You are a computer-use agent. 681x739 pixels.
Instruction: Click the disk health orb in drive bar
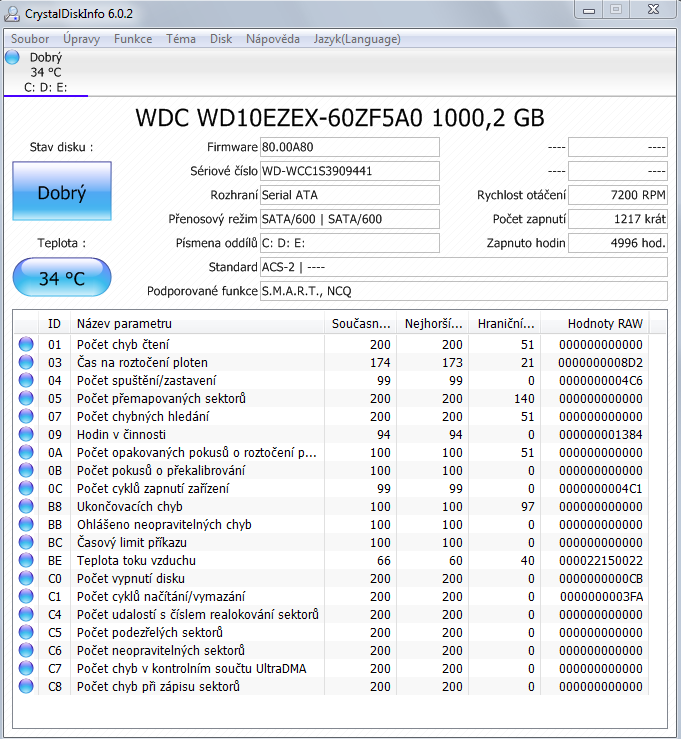12,58
